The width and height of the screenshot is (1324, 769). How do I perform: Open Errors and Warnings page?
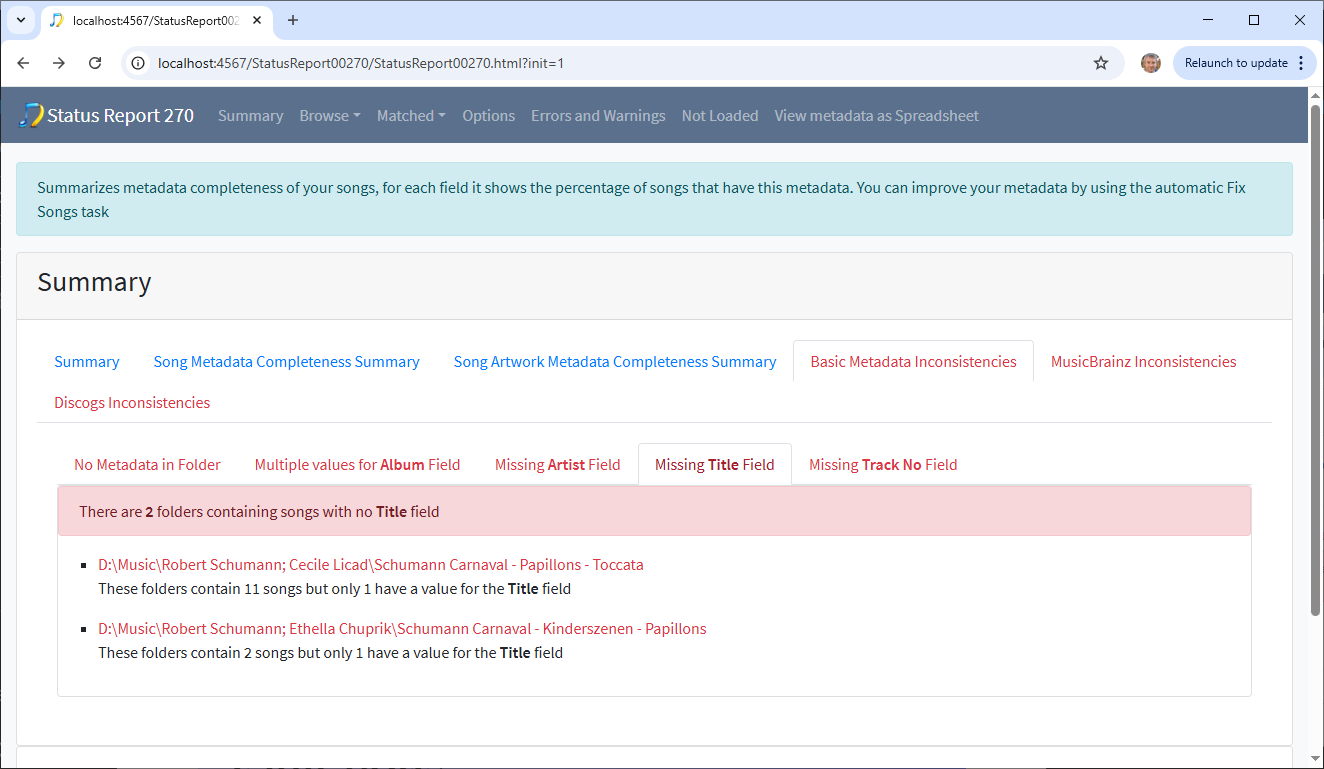(598, 116)
